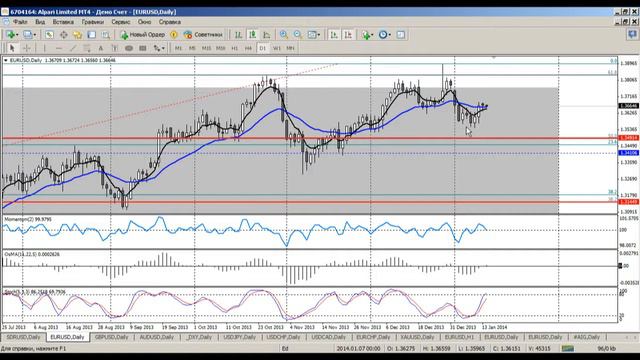Toggle Советники expert advisors button
The image size is (640, 360).
click(x=203, y=35)
